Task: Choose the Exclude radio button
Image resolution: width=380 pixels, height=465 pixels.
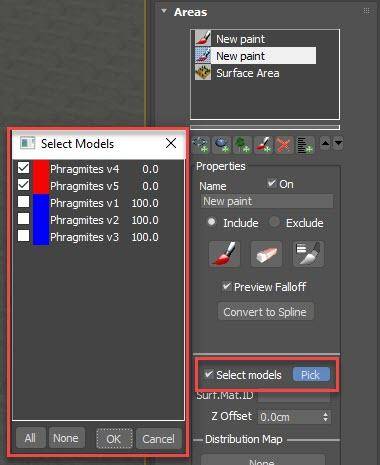Action: 274,222
